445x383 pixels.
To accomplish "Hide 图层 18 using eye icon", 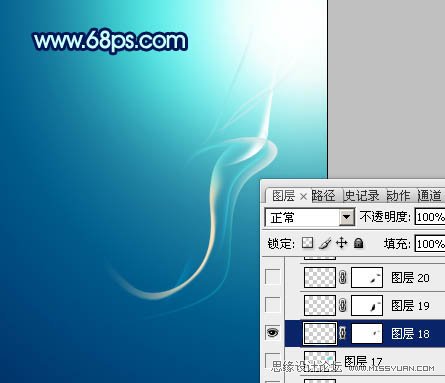I will [x=273, y=333].
